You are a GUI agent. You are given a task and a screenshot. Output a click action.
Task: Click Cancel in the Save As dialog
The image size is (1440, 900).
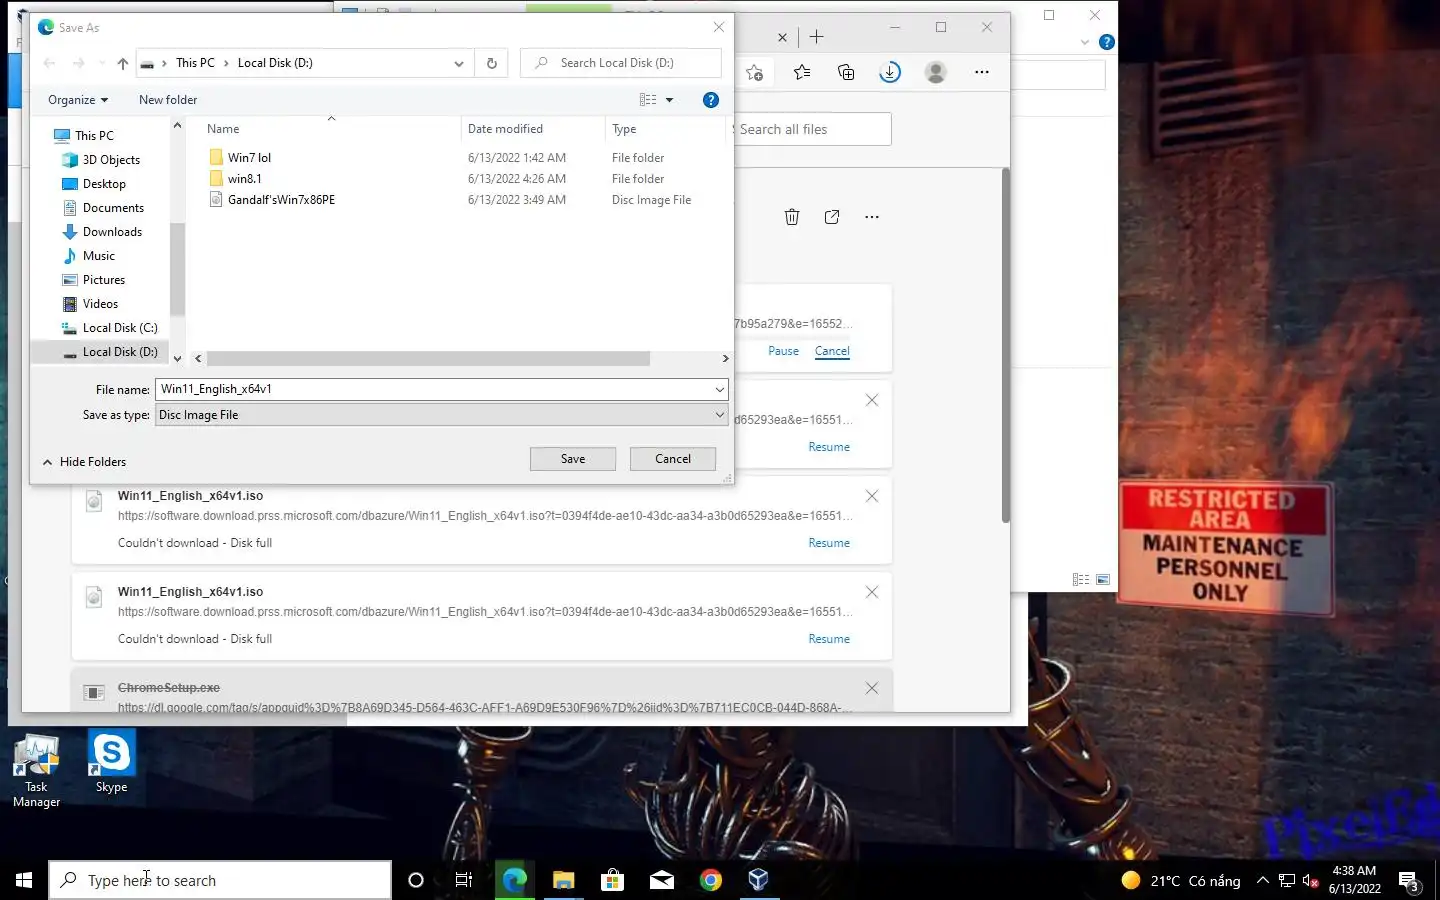click(x=673, y=459)
